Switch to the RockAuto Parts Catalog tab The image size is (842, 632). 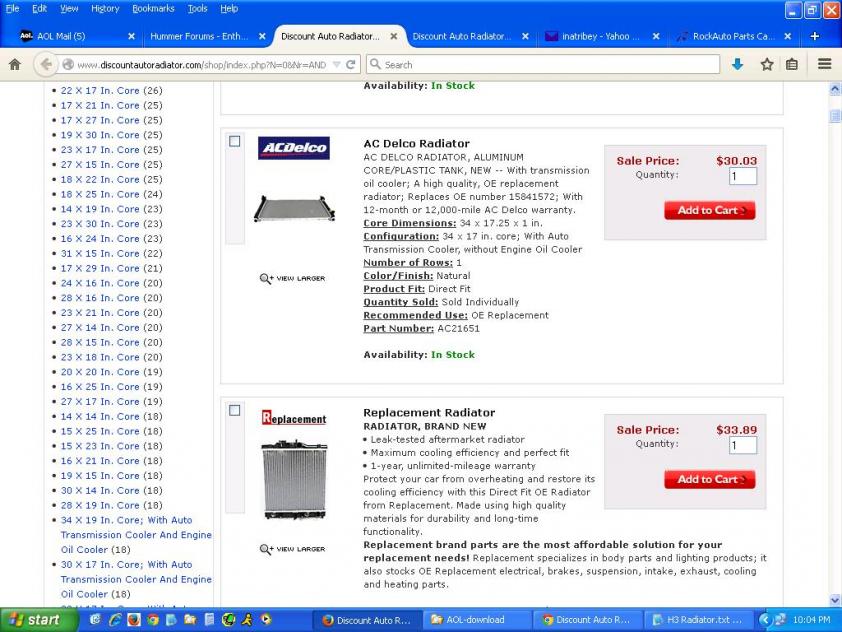point(733,36)
